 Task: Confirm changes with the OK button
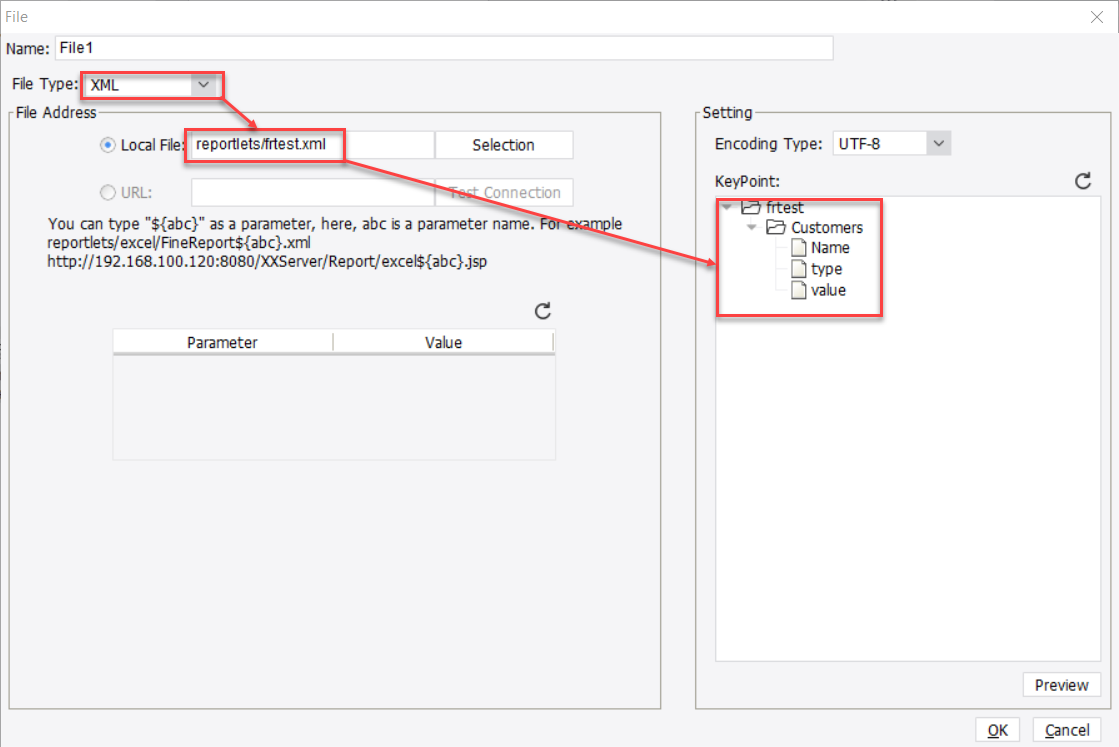(x=997, y=729)
